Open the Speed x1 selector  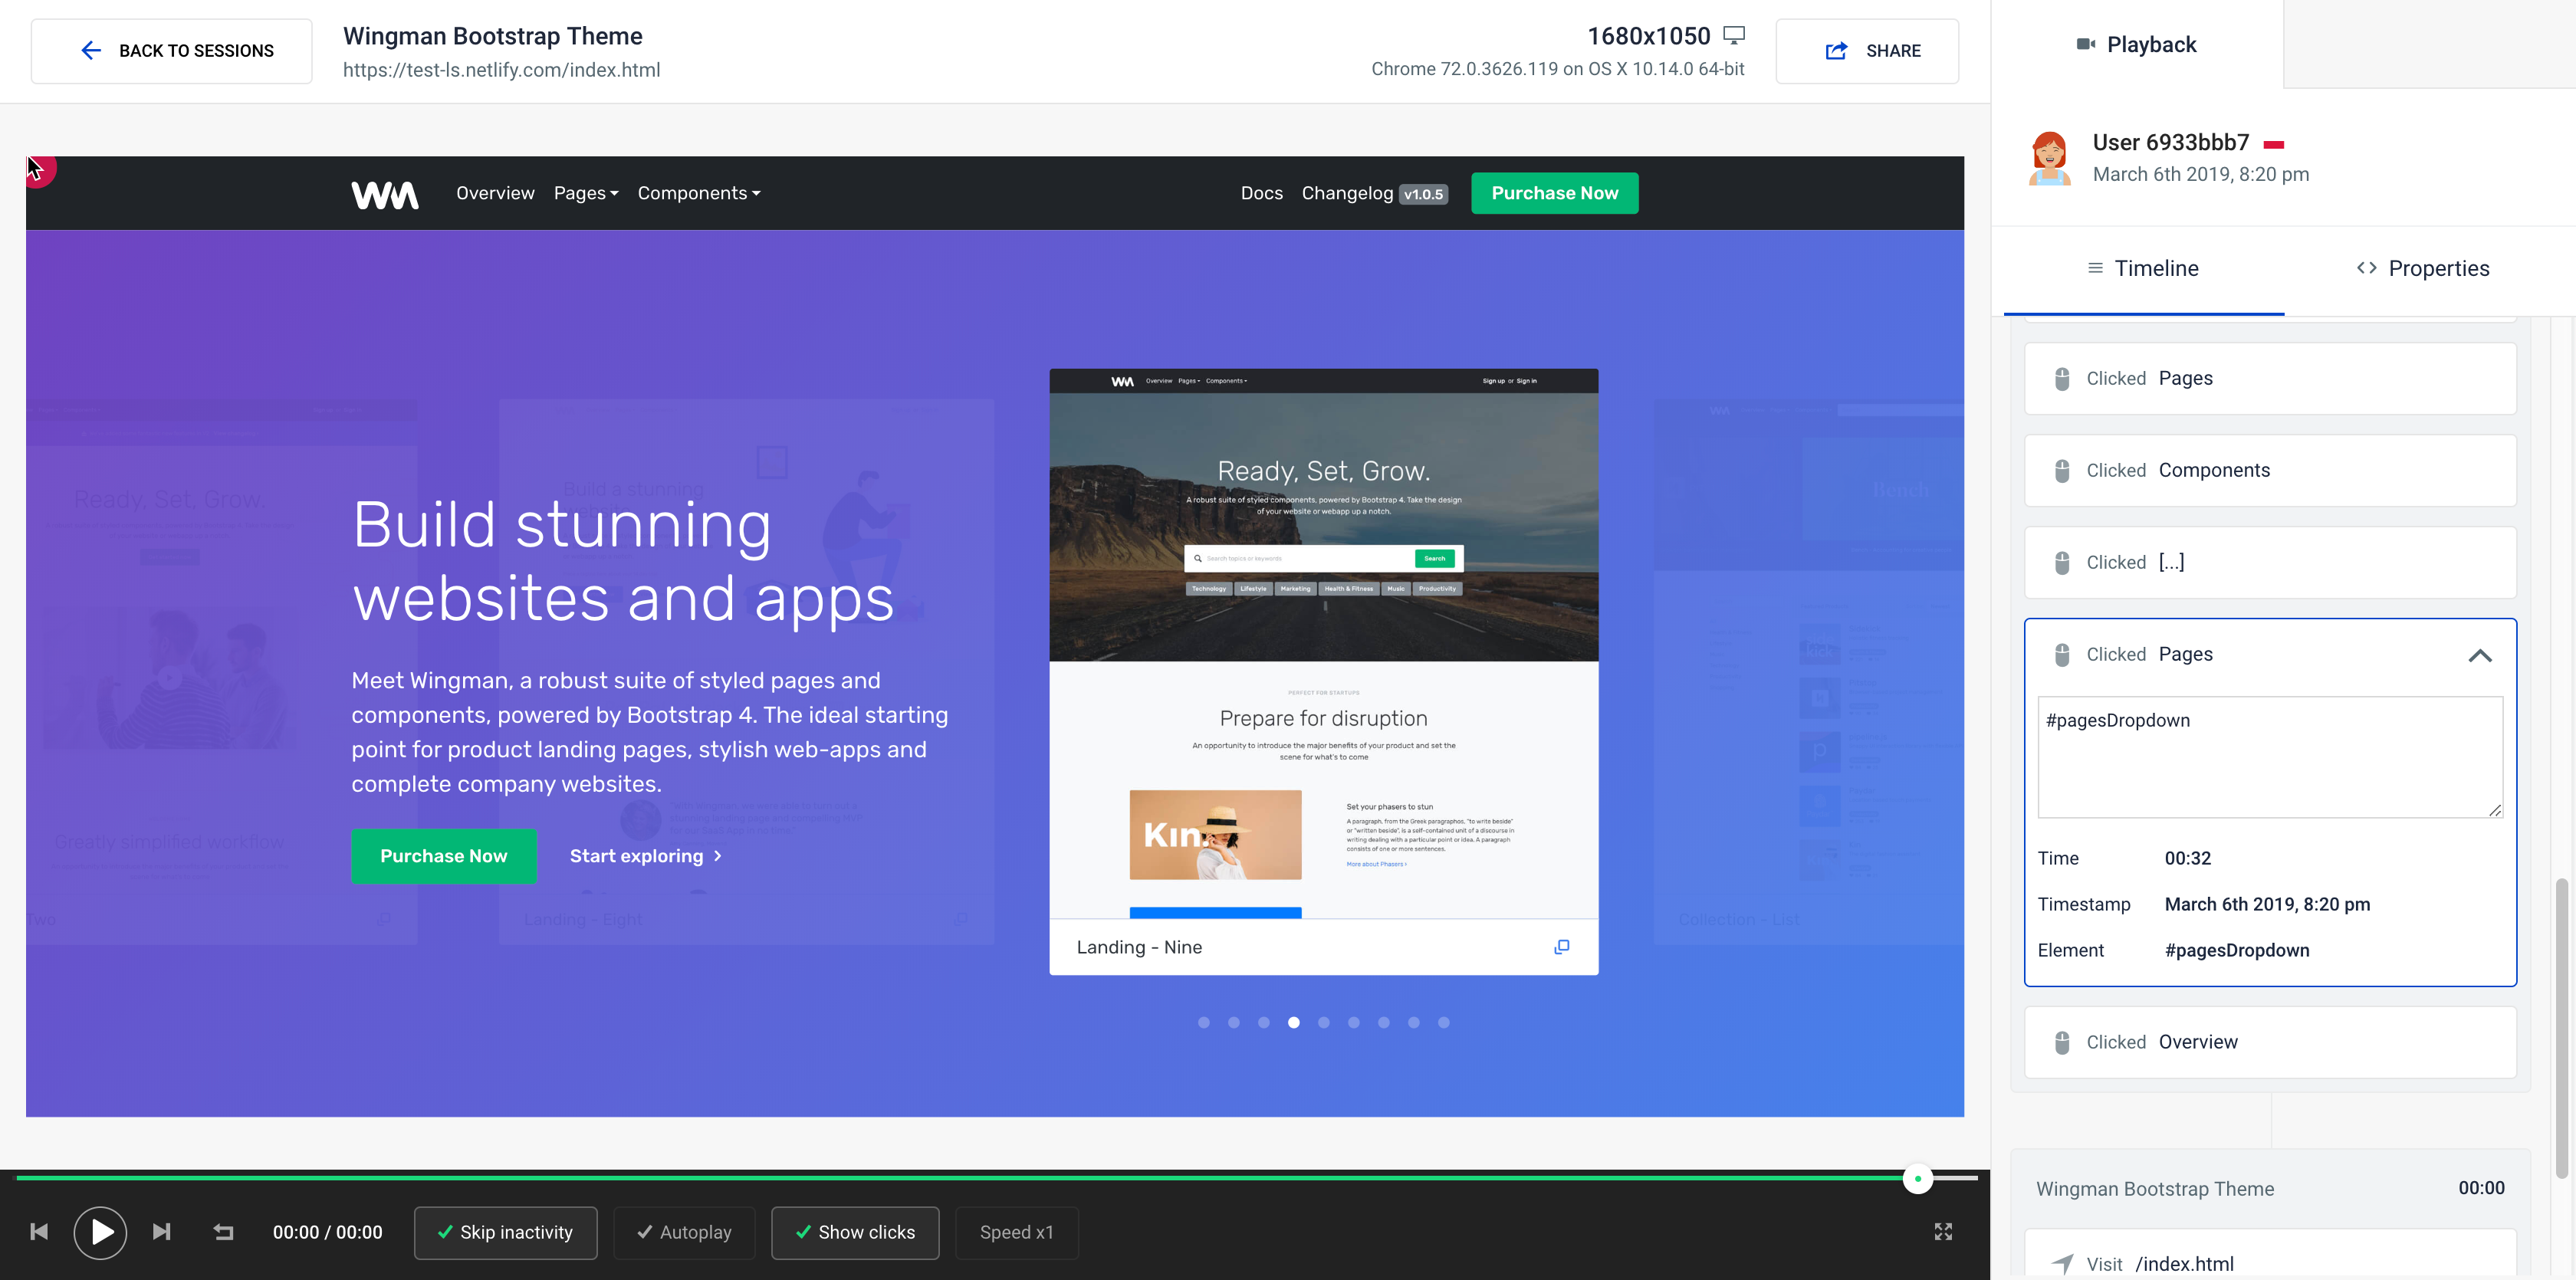pos(1016,1232)
